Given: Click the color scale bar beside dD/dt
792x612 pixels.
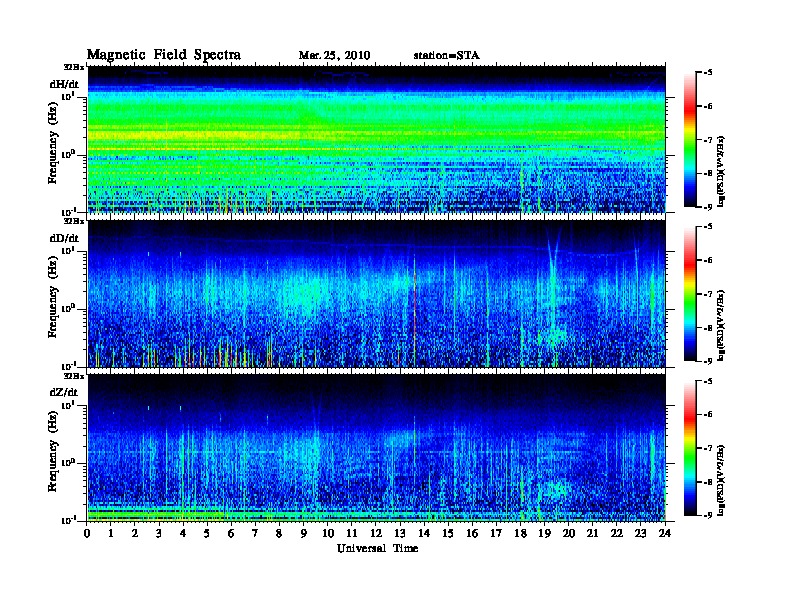Looking at the screenshot, I should (x=690, y=294).
